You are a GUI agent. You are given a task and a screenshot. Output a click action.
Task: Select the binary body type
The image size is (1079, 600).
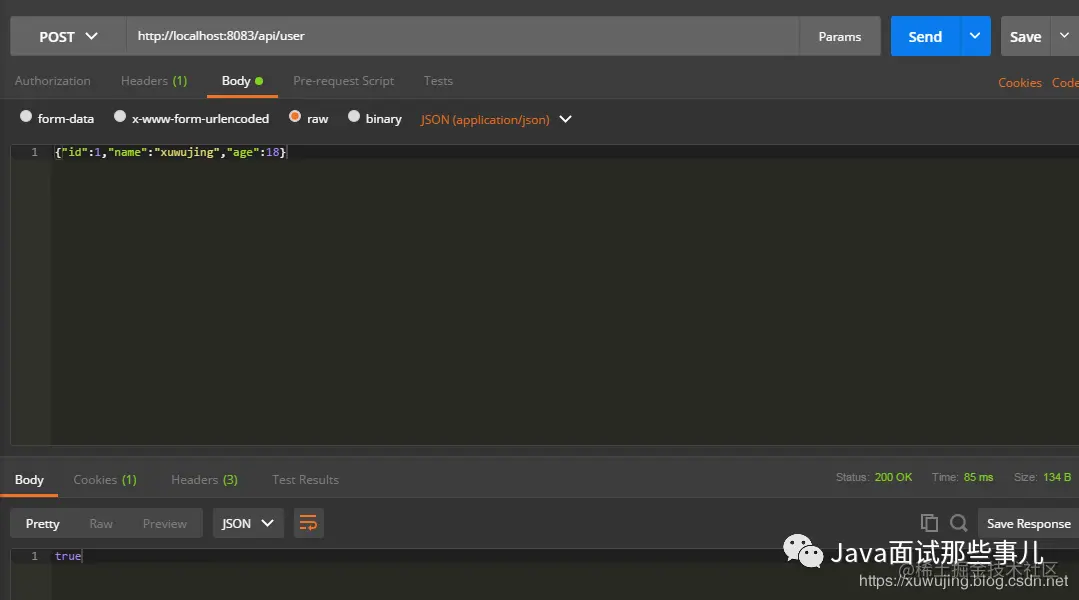354,116
